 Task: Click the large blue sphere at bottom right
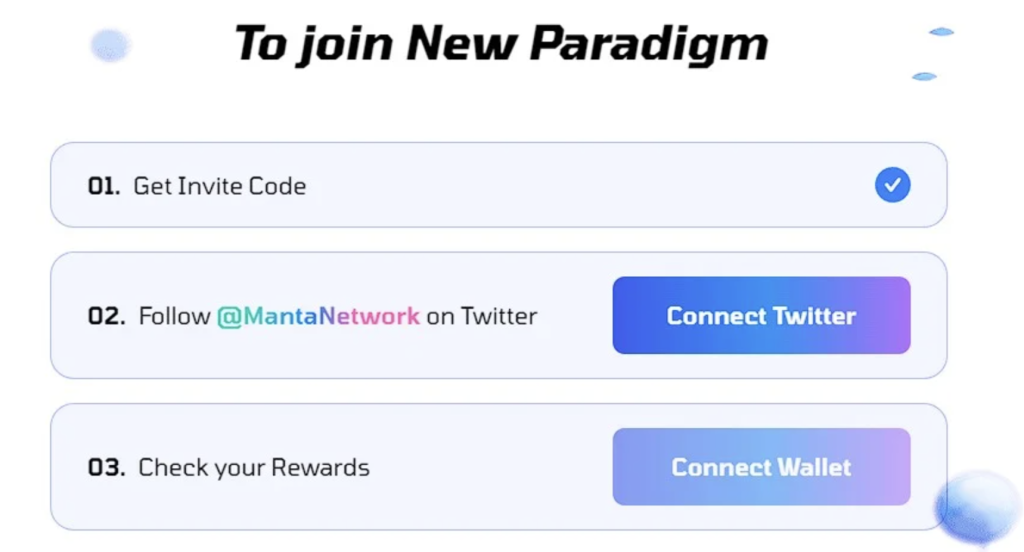coord(977,507)
